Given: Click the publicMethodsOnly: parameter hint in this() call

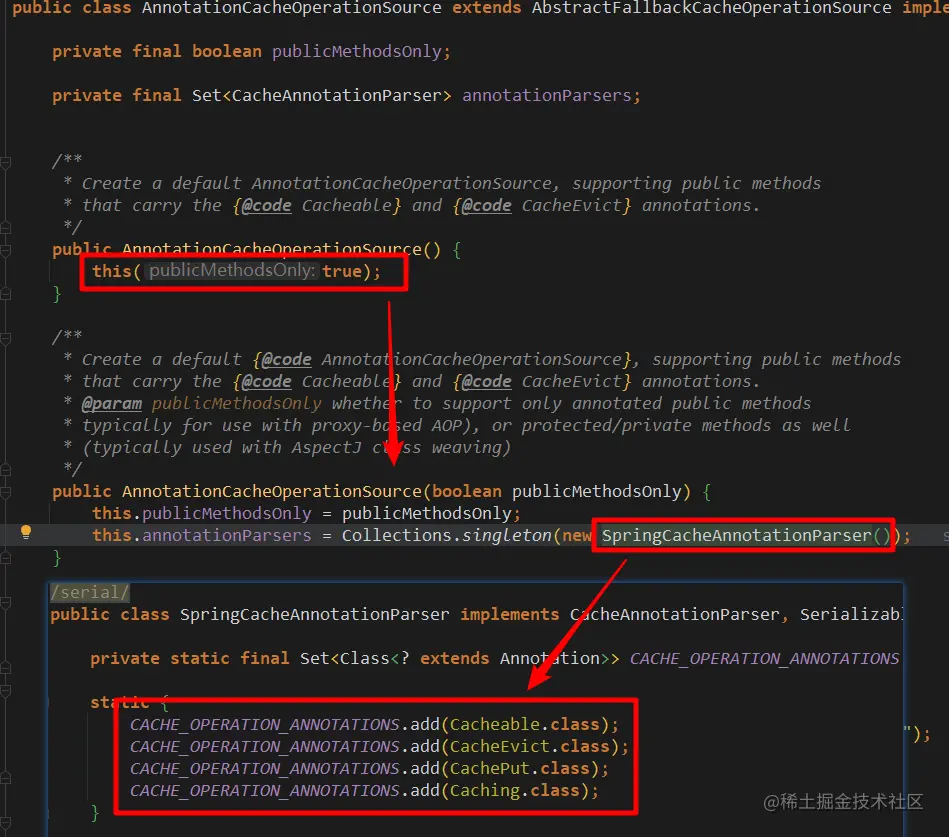Looking at the screenshot, I should click(232, 270).
